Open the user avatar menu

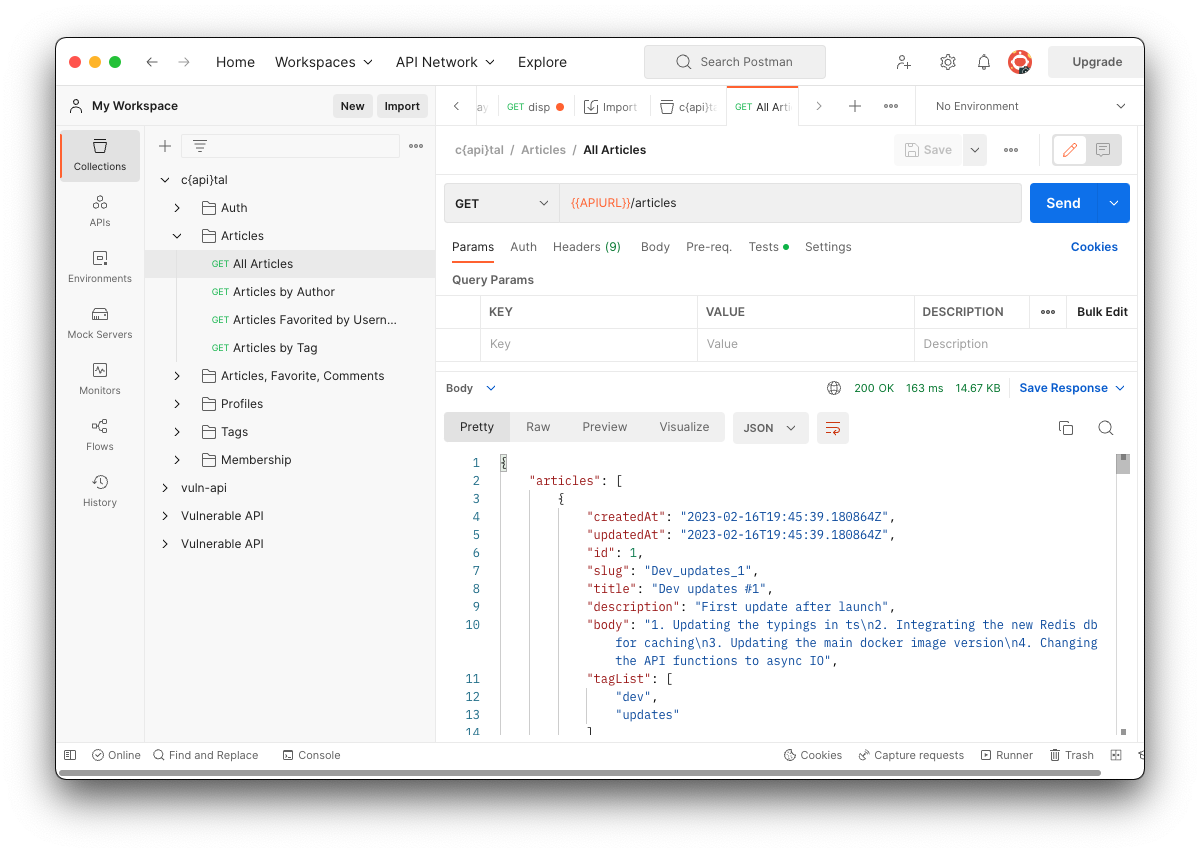[1019, 62]
